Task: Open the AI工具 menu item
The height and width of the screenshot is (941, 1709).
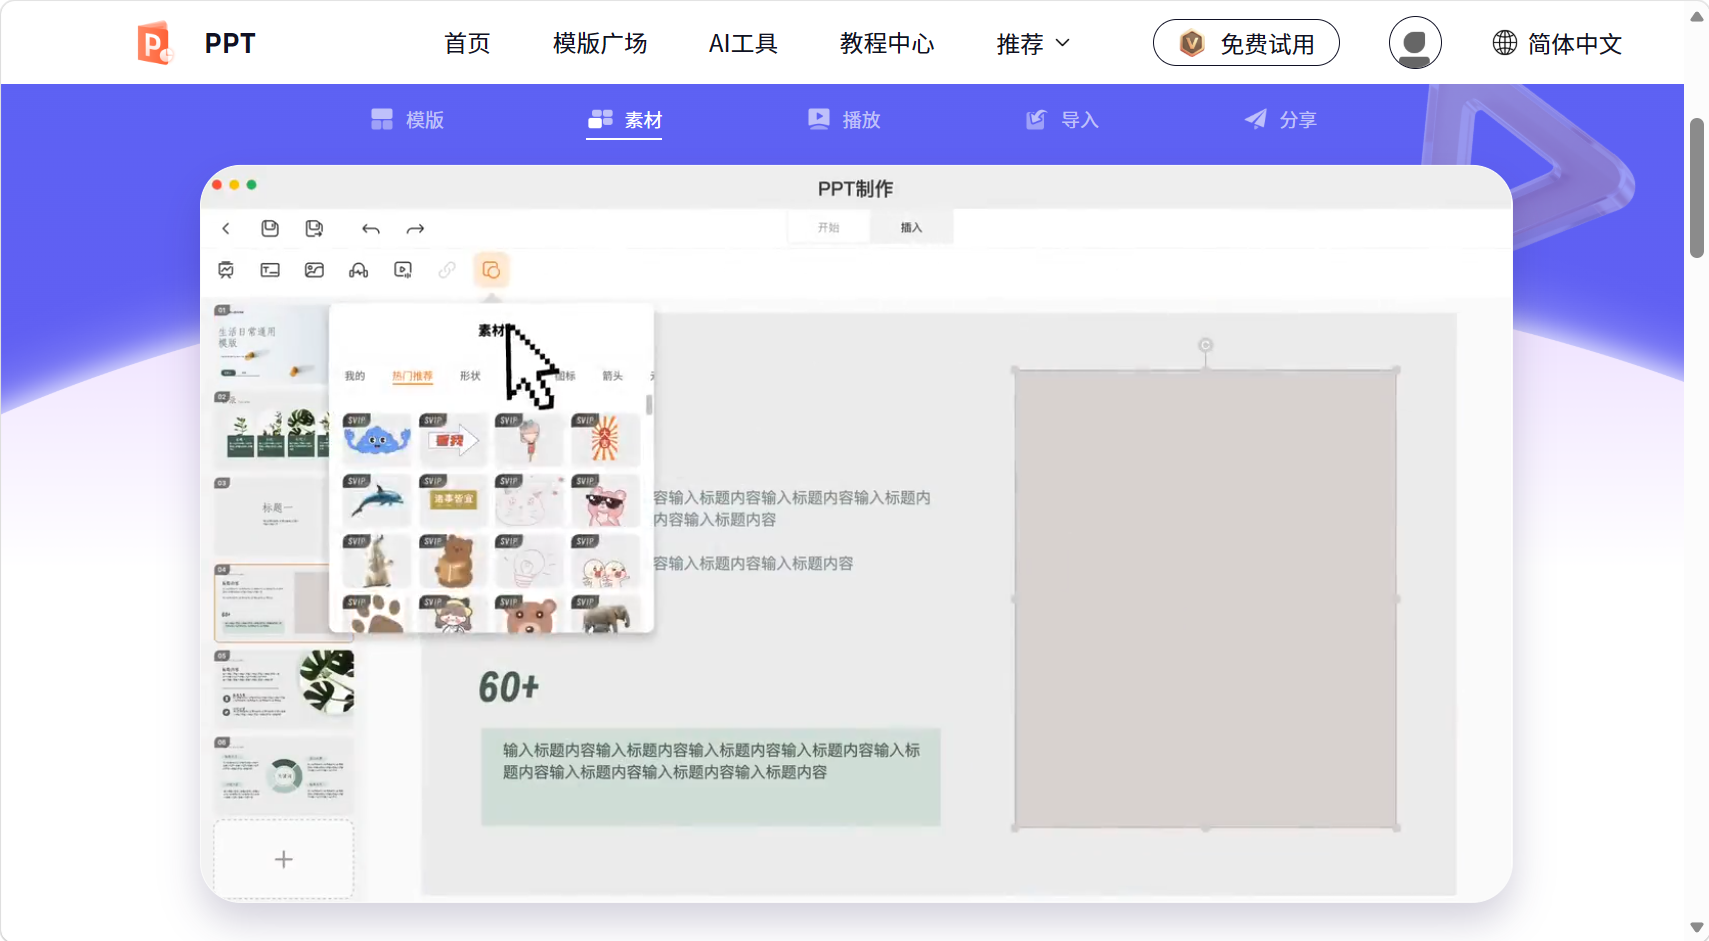Action: point(743,44)
